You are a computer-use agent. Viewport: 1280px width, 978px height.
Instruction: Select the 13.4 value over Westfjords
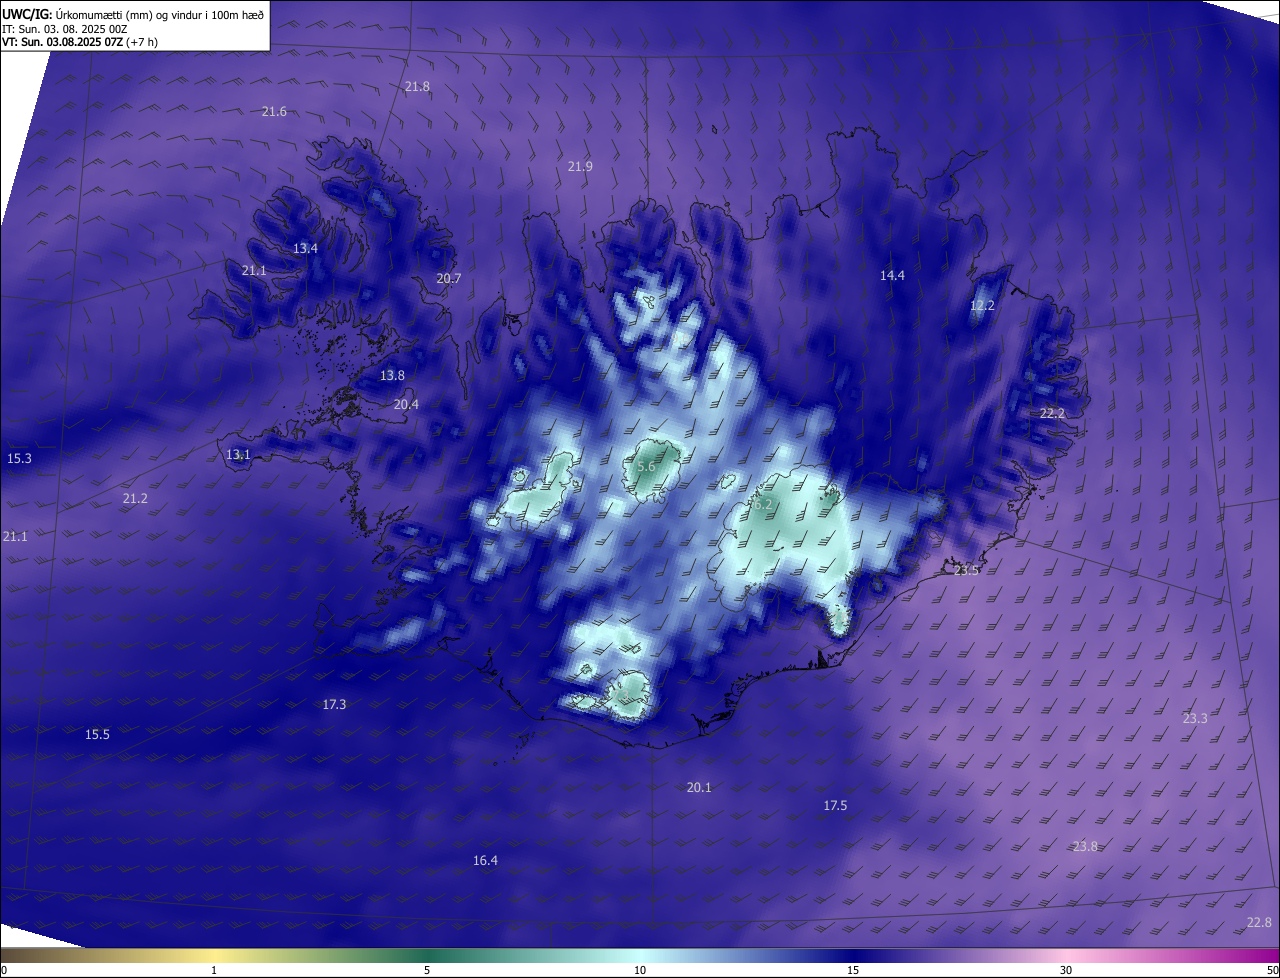(x=306, y=248)
